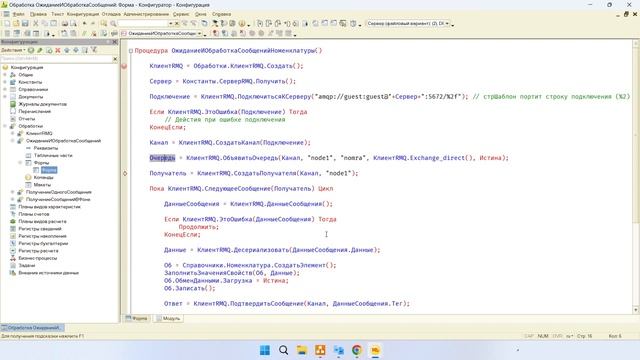Select Команды in the tree
The image size is (640, 360).
point(43,178)
